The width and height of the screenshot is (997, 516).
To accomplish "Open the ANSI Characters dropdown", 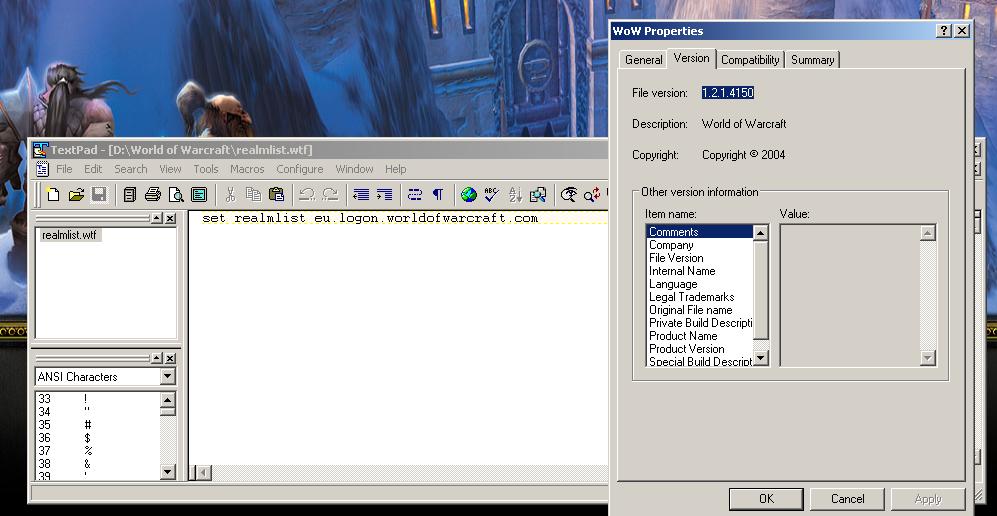I will point(167,376).
